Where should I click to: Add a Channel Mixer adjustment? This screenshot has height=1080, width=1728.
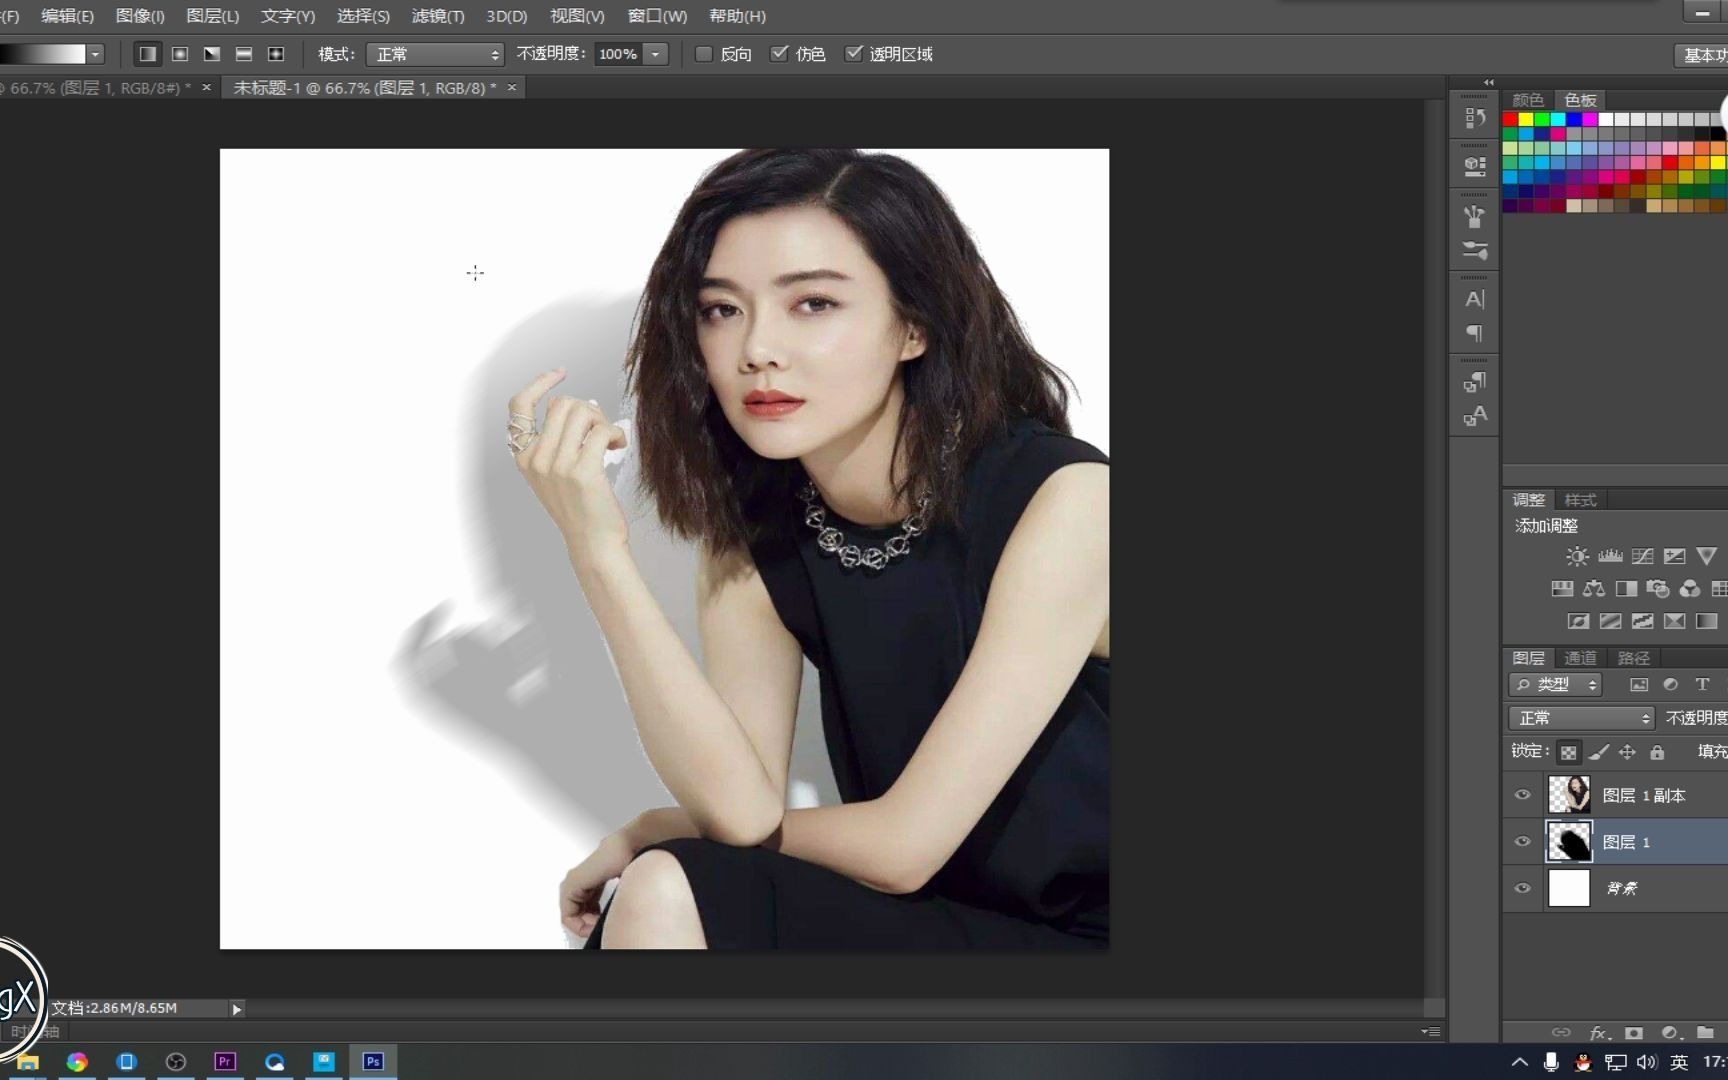pyautogui.click(x=1690, y=589)
